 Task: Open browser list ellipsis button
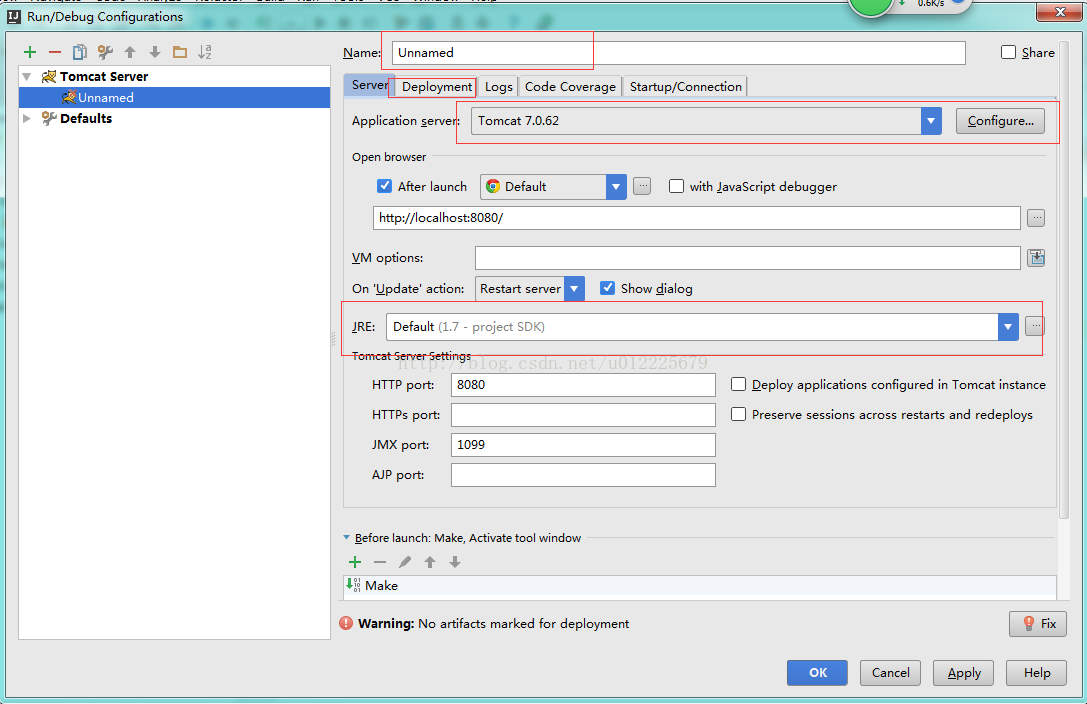click(x=642, y=186)
